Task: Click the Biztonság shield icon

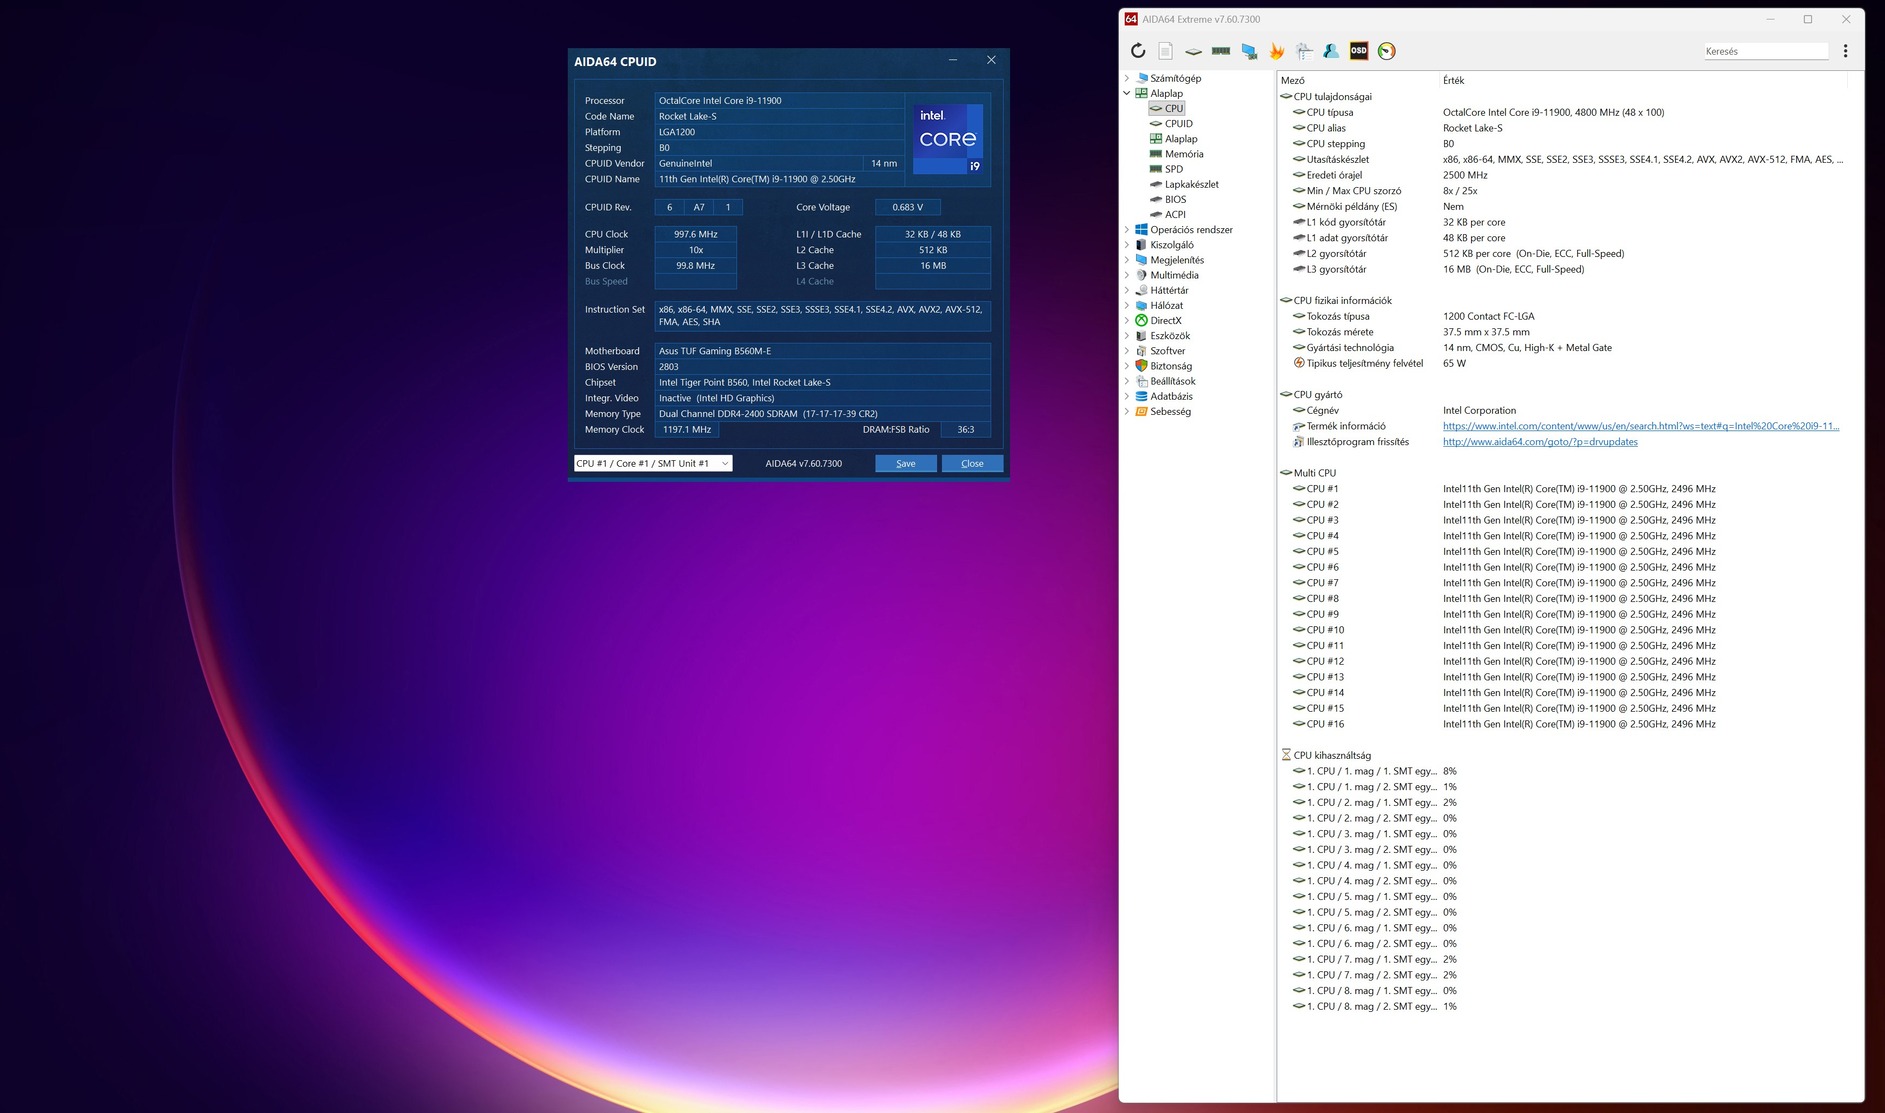Action: 1142,366
